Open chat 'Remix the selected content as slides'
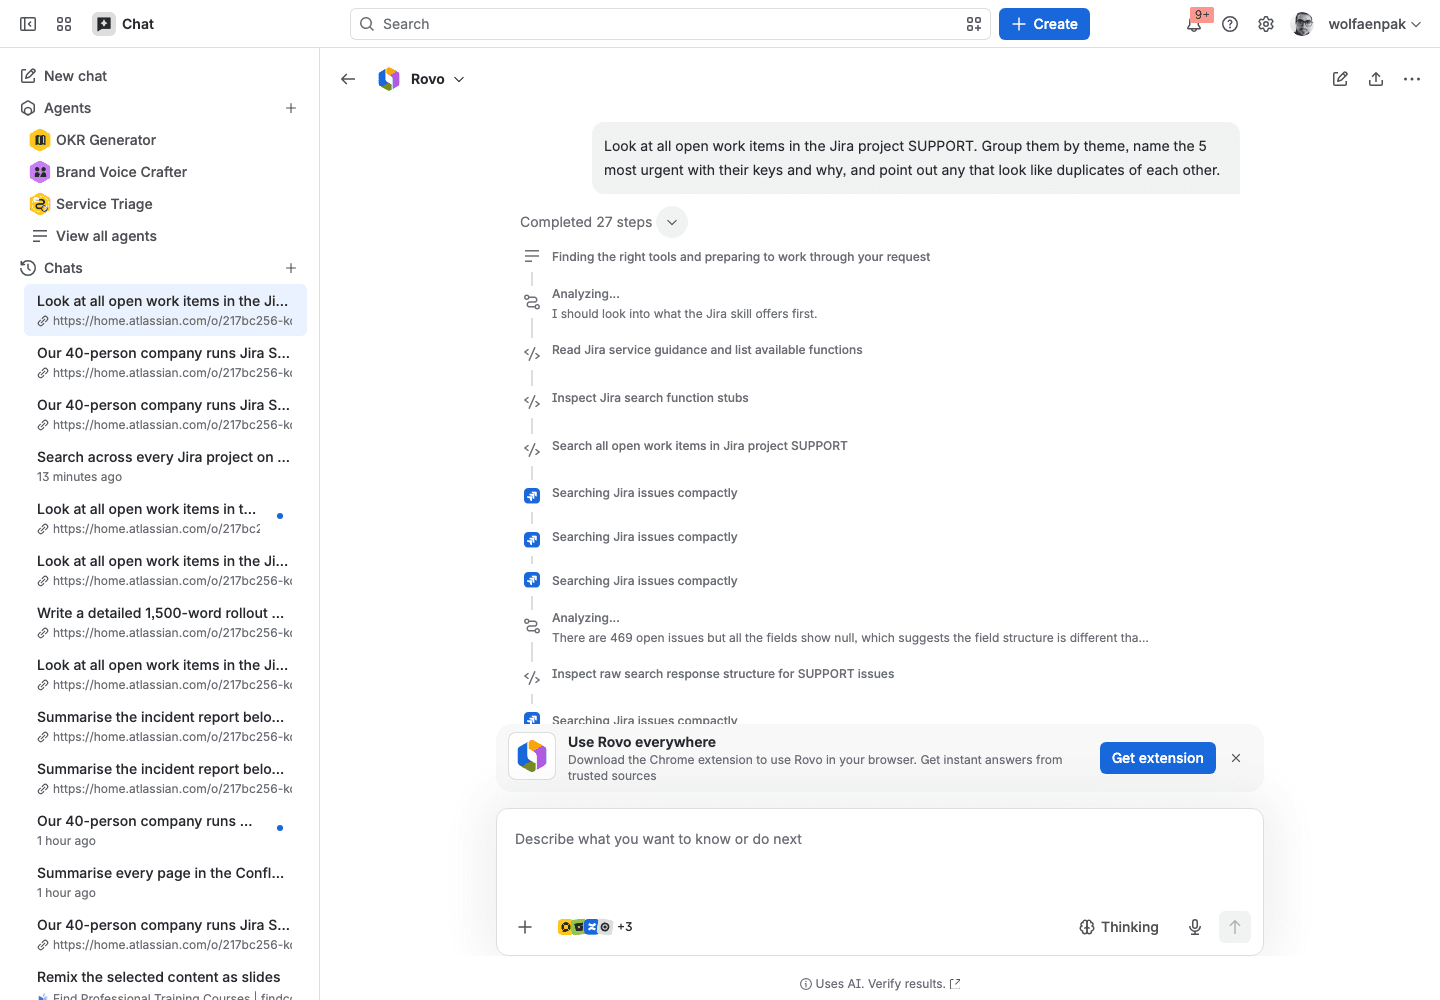The width and height of the screenshot is (1440, 1000). (165, 984)
